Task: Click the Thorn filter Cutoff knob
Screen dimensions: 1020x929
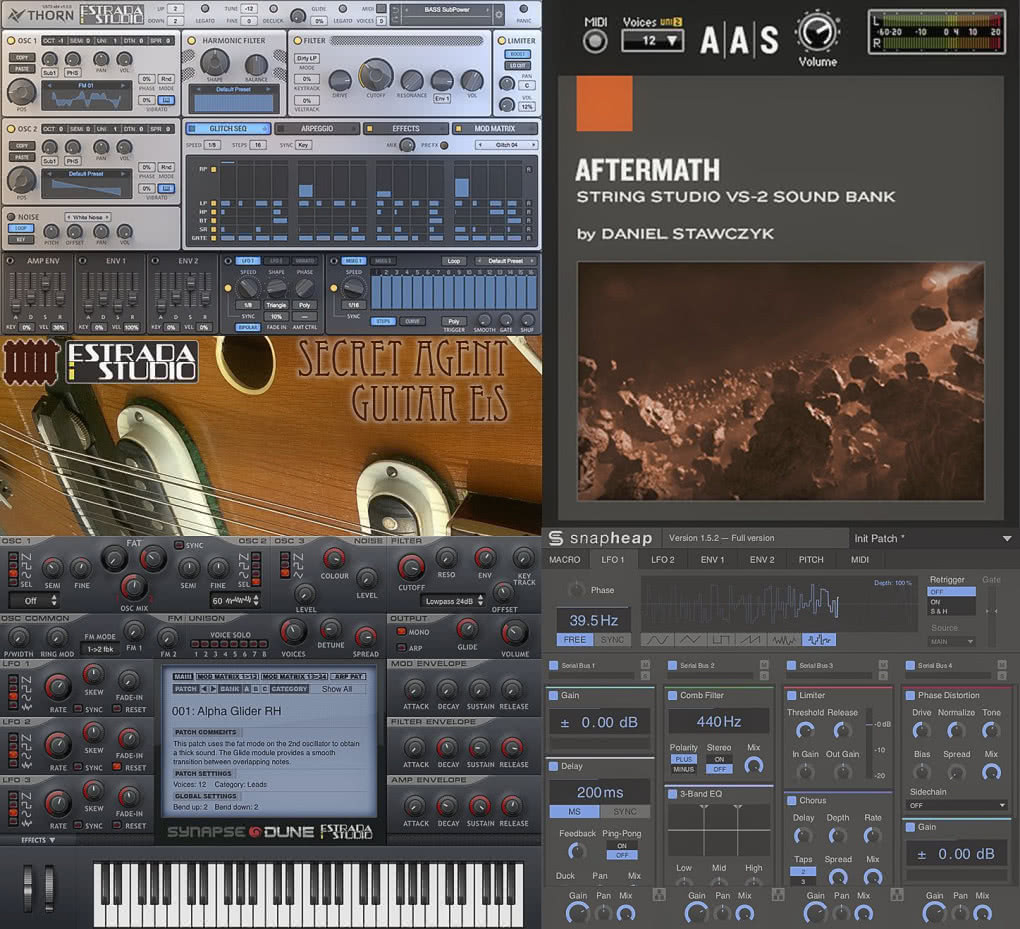Action: pos(375,75)
